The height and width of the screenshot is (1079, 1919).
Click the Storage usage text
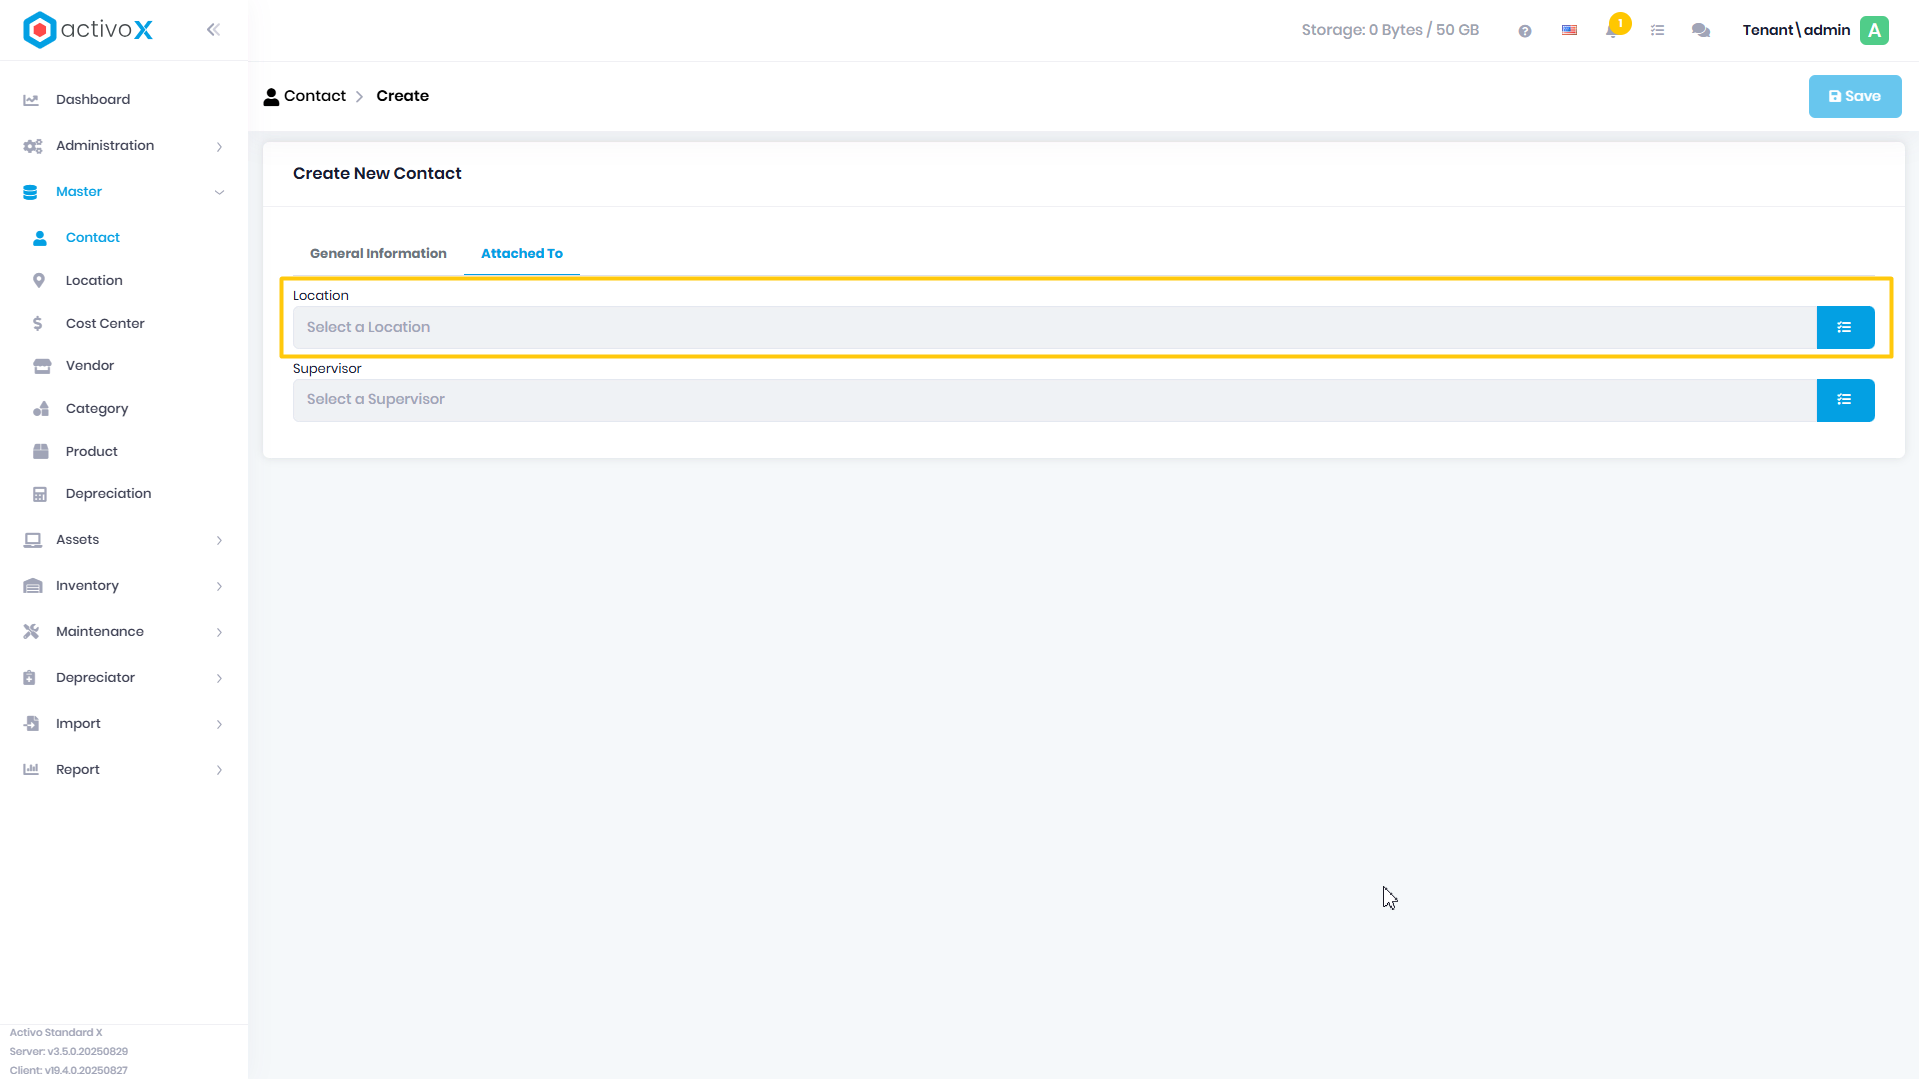(1390, 30)
